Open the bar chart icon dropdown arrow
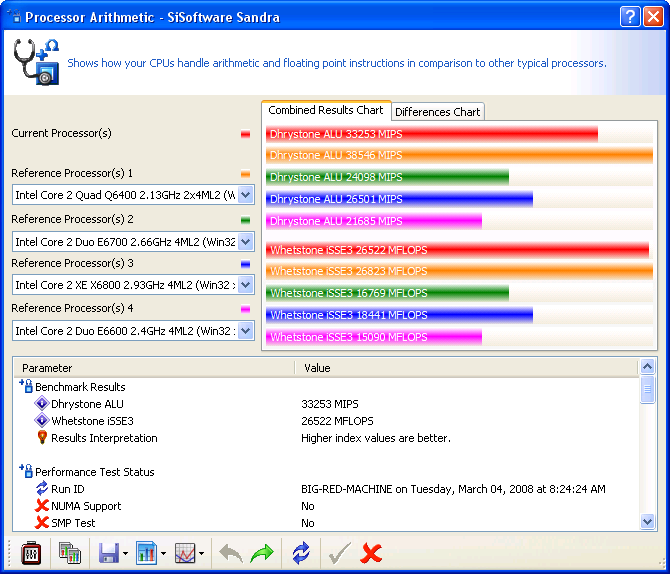Screen dimensions: 670x574 (x=163, y=554)
